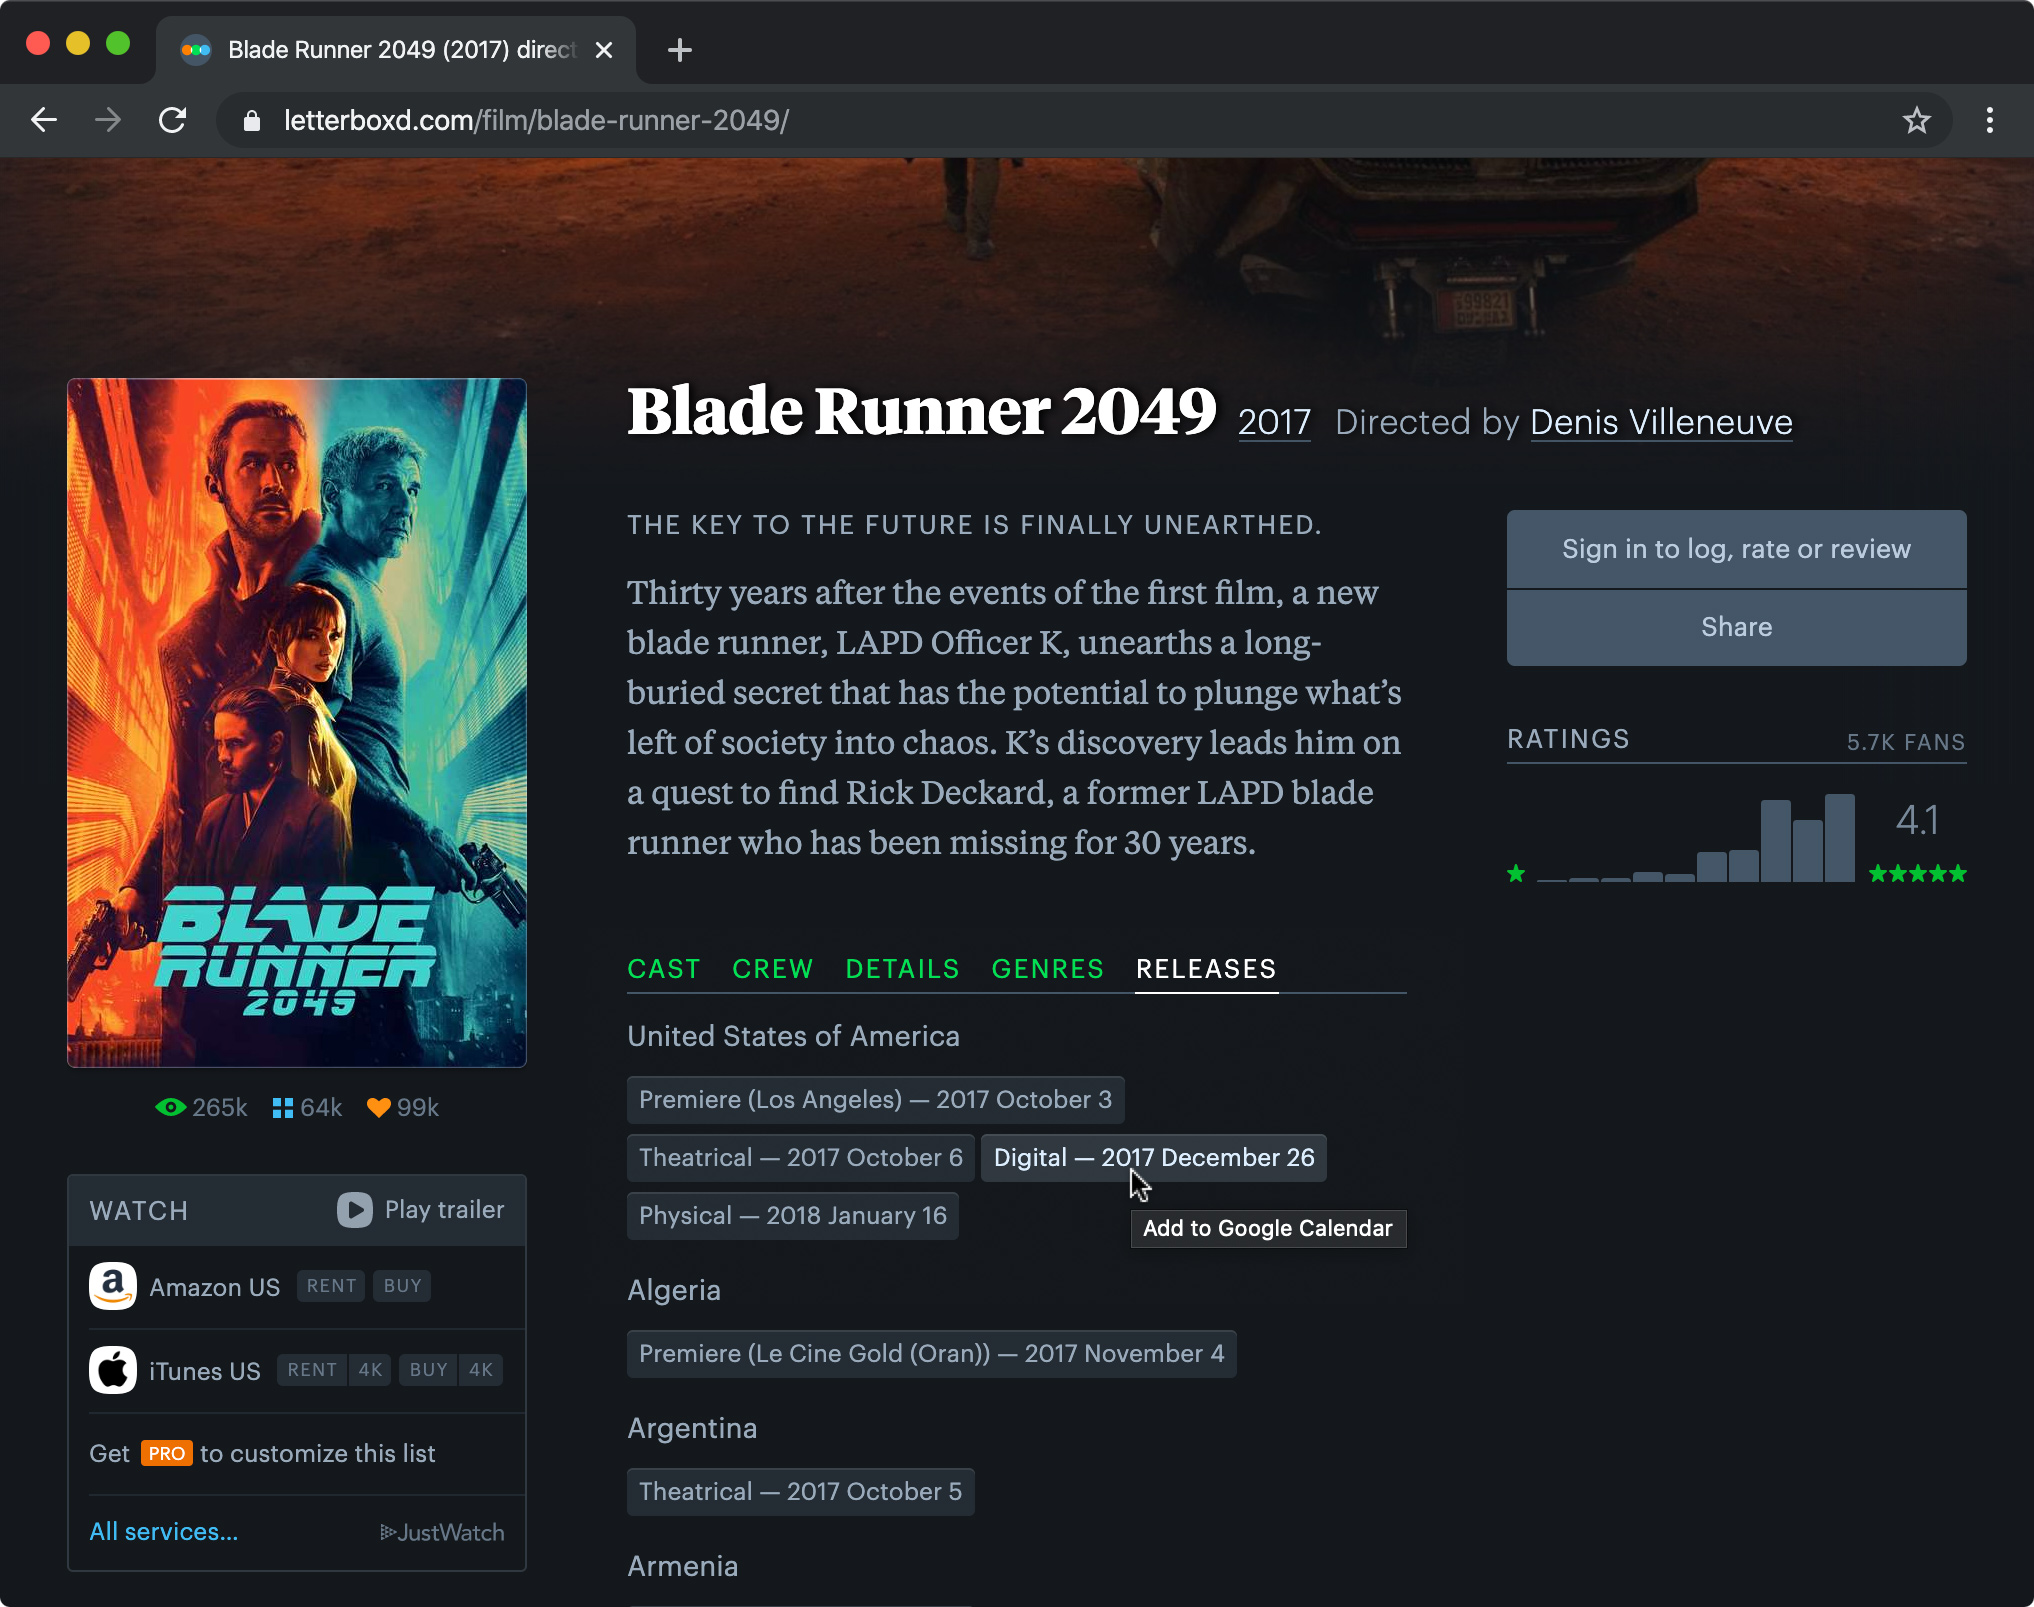Image resolution: width=2034 pixels, height=1607 pixels.
Task: Click the Digital 2017 December 26 release
Action: (1153, 1158)
